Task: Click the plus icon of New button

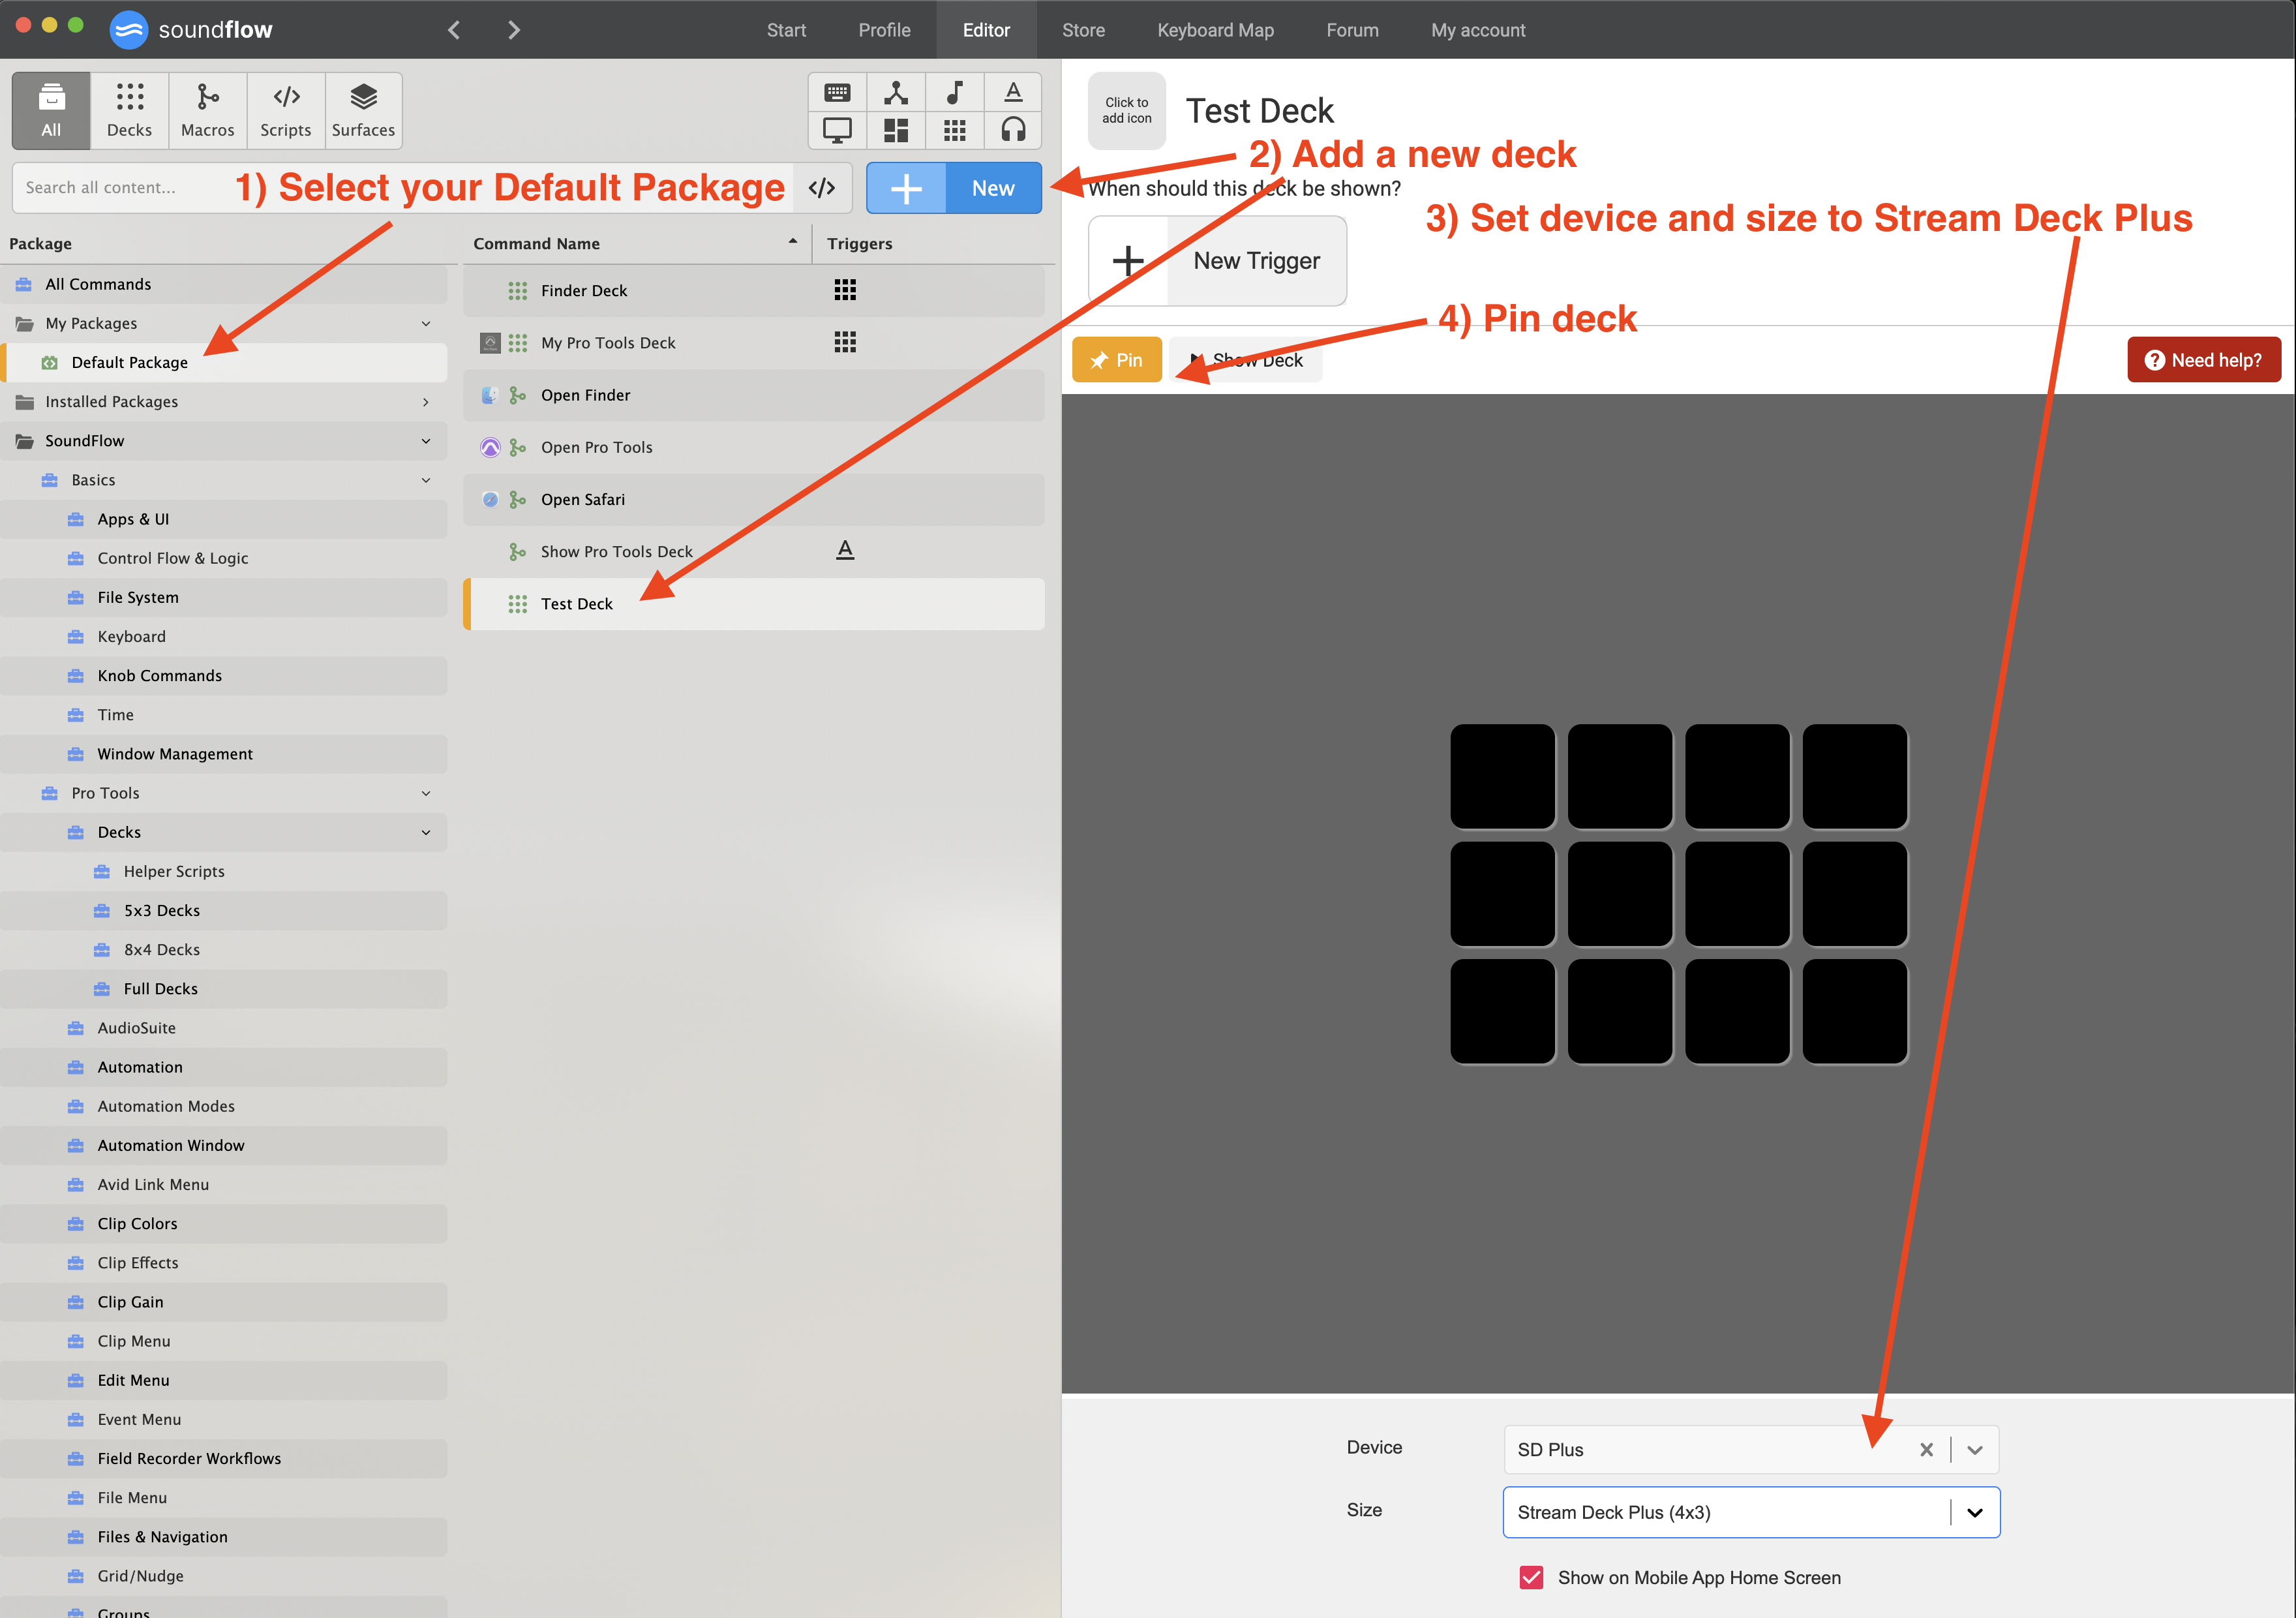Action: (x=906, y=188)
